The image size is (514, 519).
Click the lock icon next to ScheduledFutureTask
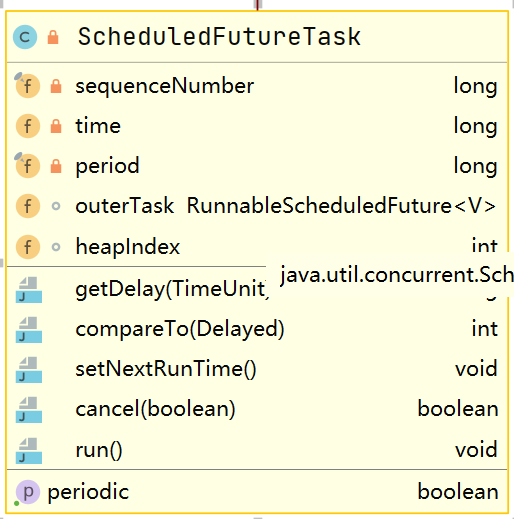pyautogui.click(x=53, y=37)
